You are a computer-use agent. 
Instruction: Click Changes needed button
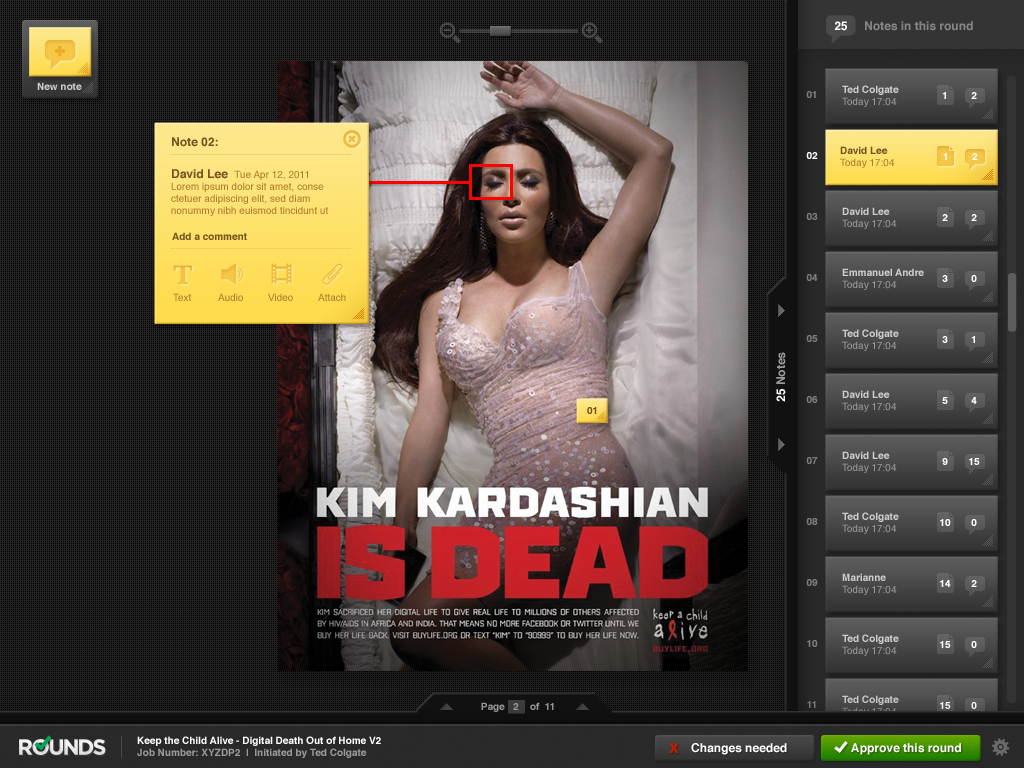[x=734, y=748]
